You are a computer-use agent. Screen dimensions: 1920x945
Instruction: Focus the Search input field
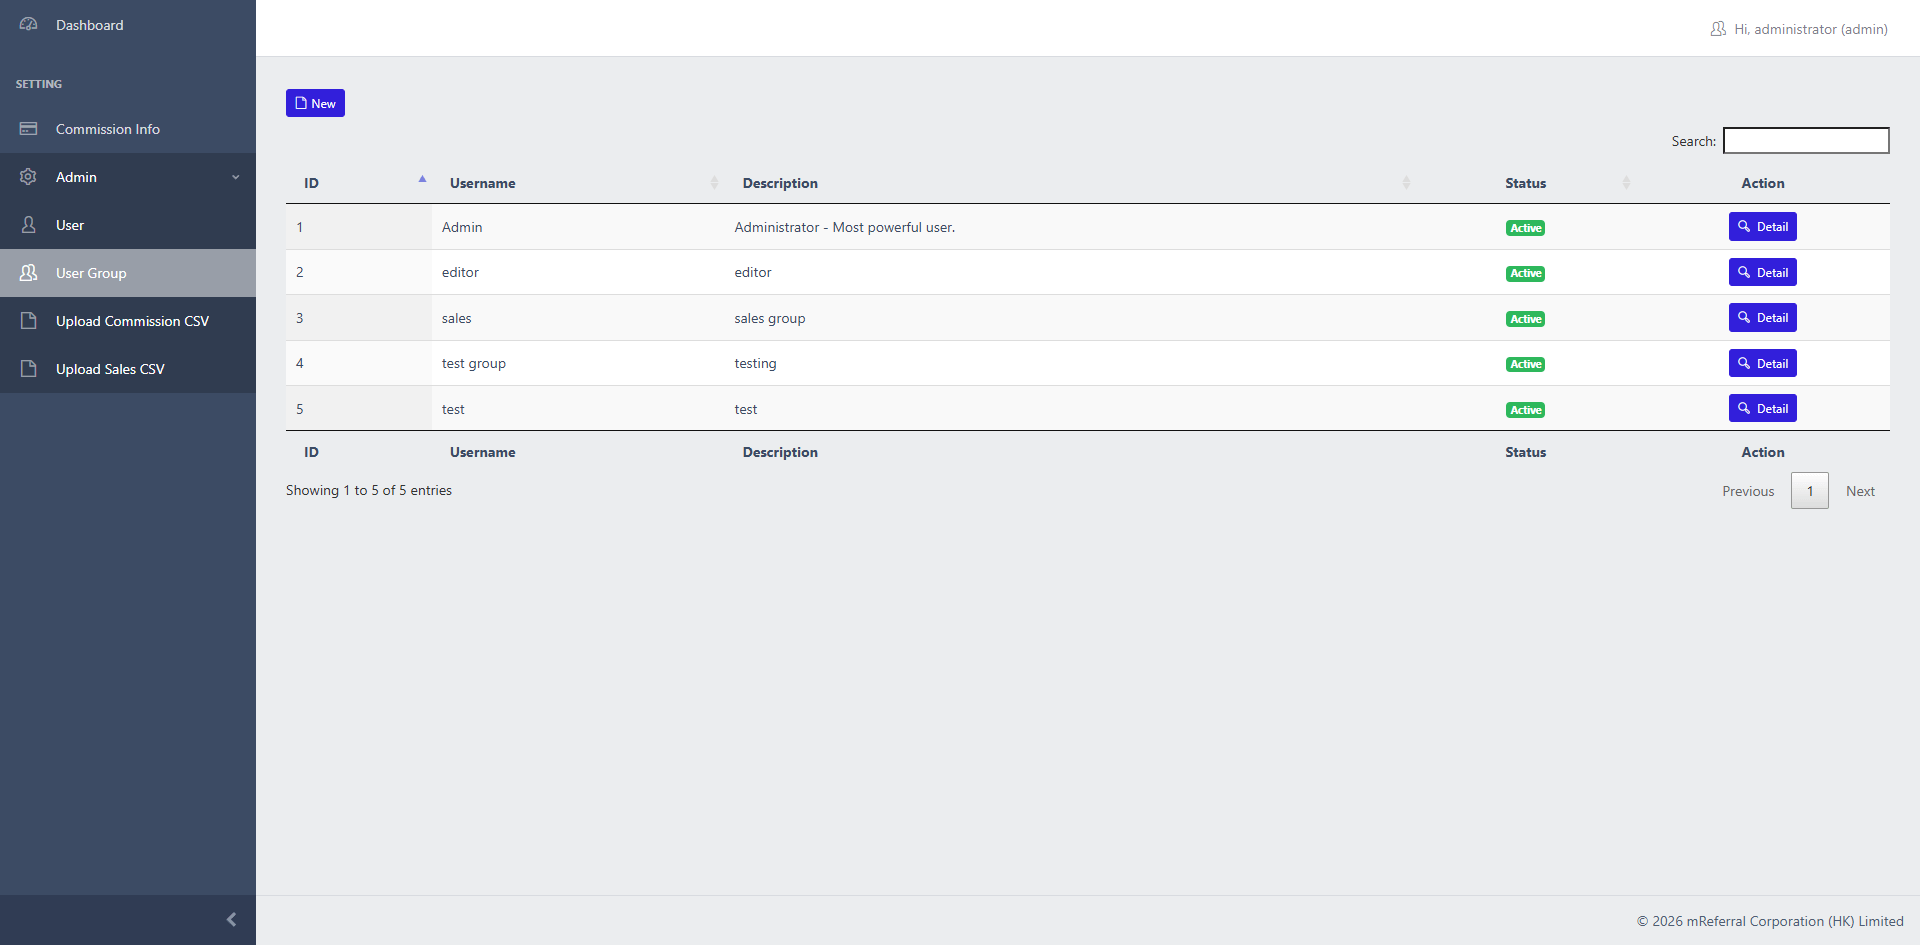click(x=1805, y=141)
